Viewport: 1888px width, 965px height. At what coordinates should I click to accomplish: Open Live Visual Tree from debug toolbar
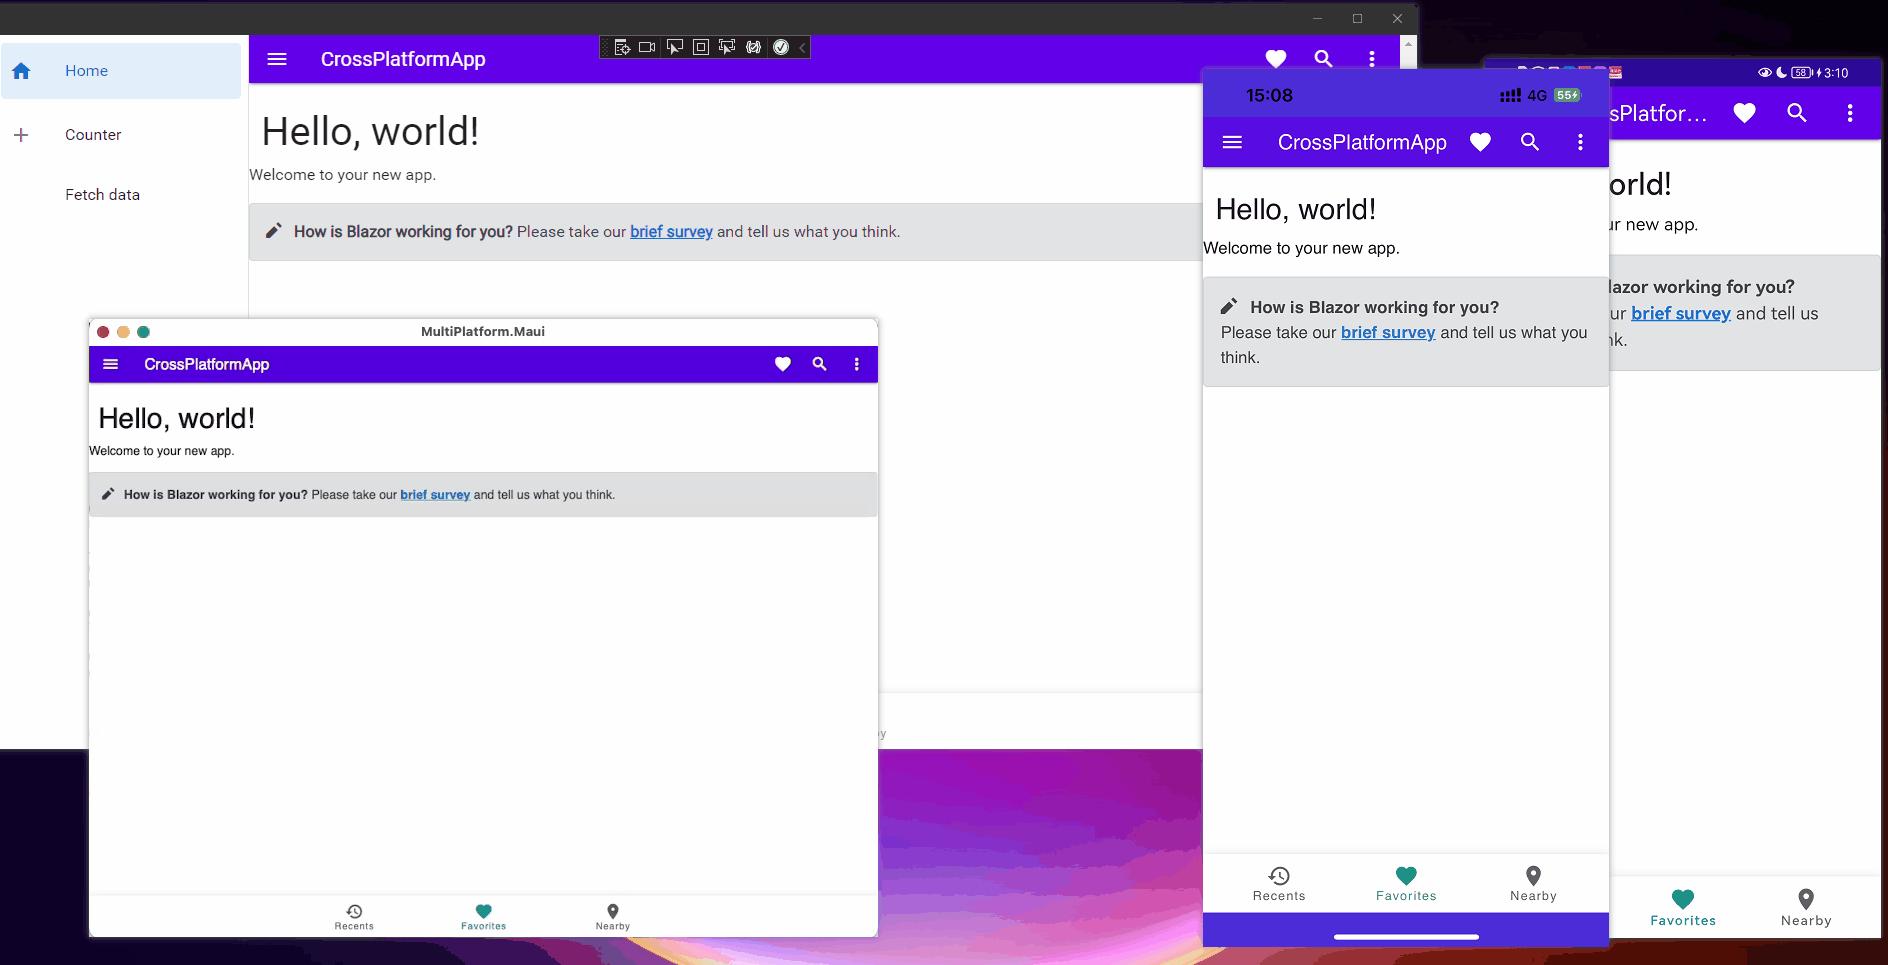pyautogui.click(x=622, y=47)
